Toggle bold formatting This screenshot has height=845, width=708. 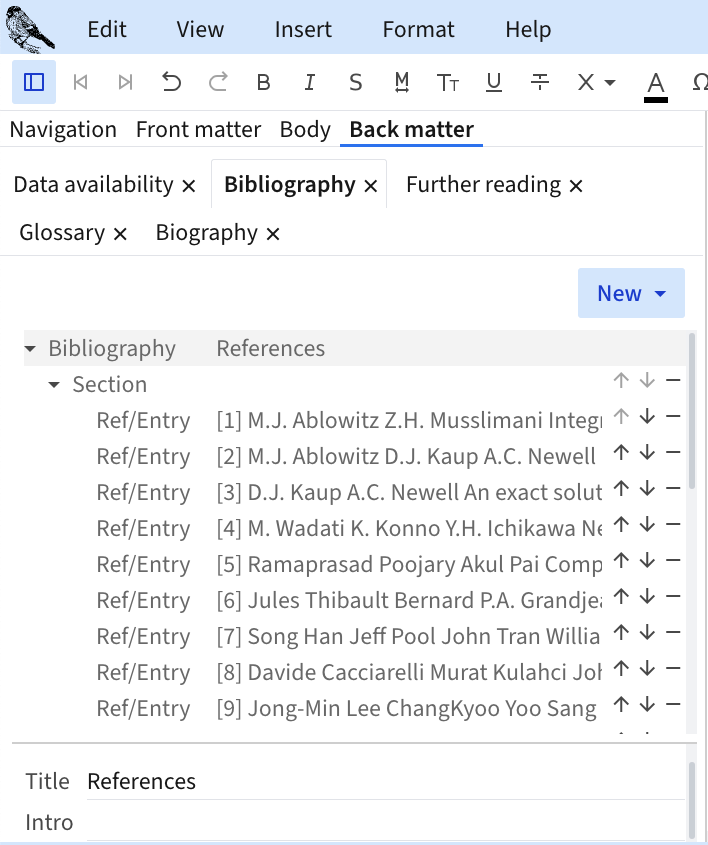[263, 82]
